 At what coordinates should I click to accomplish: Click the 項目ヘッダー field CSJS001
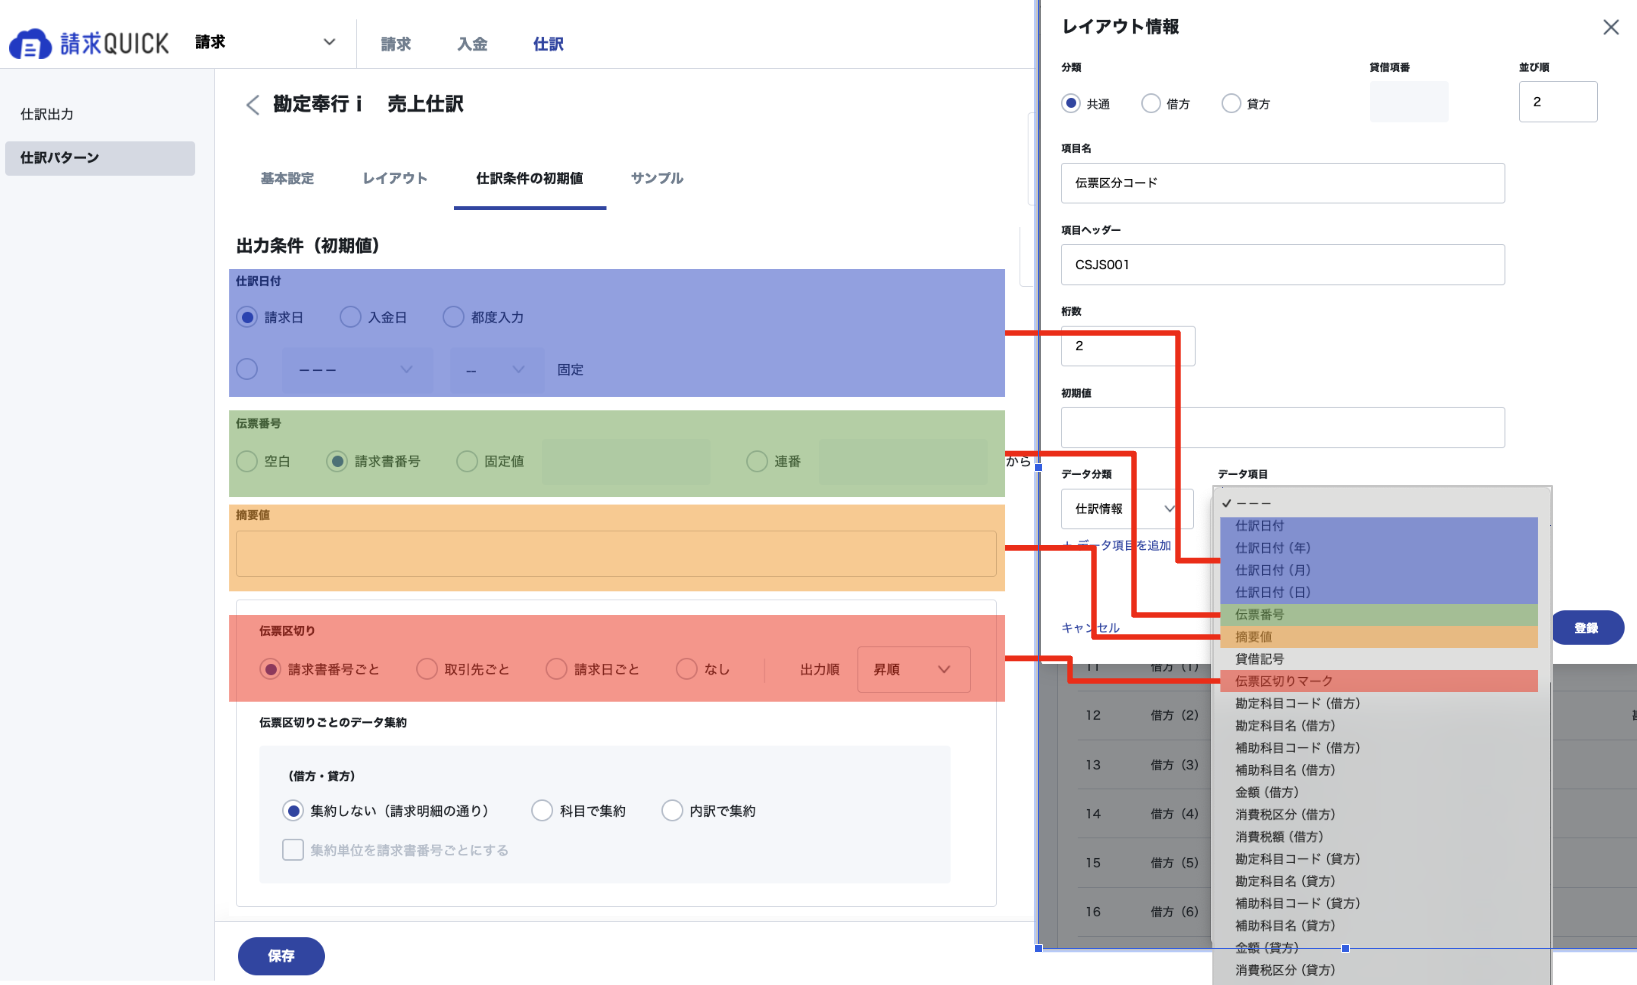click(1283, 265)
